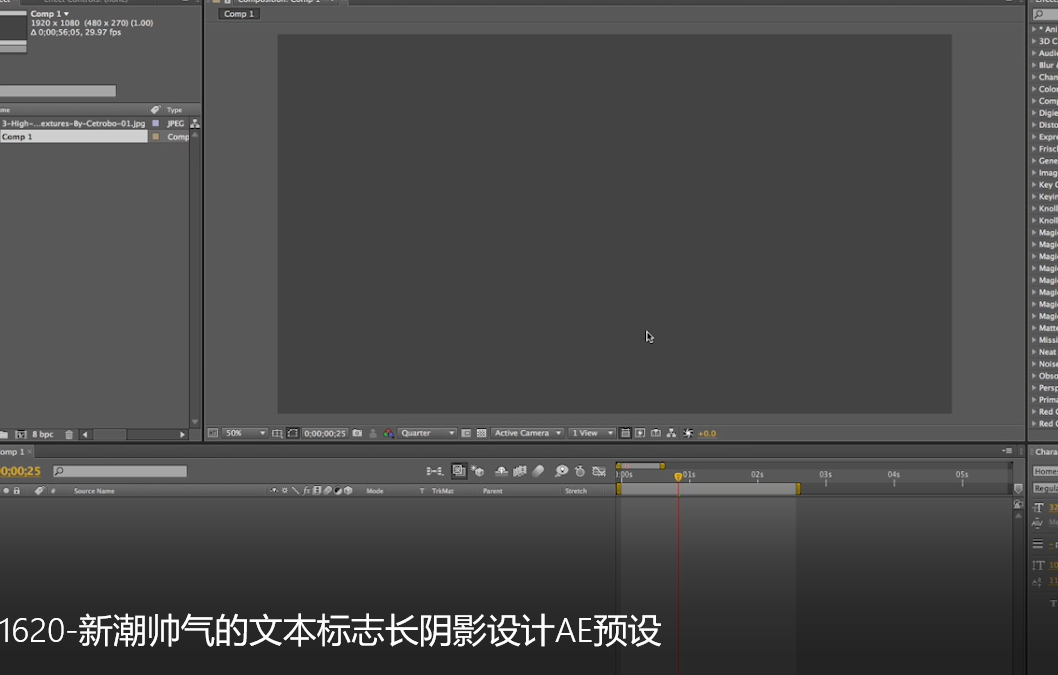Click the Project panel search field
Screen dimensions: 1058x675
58,90
